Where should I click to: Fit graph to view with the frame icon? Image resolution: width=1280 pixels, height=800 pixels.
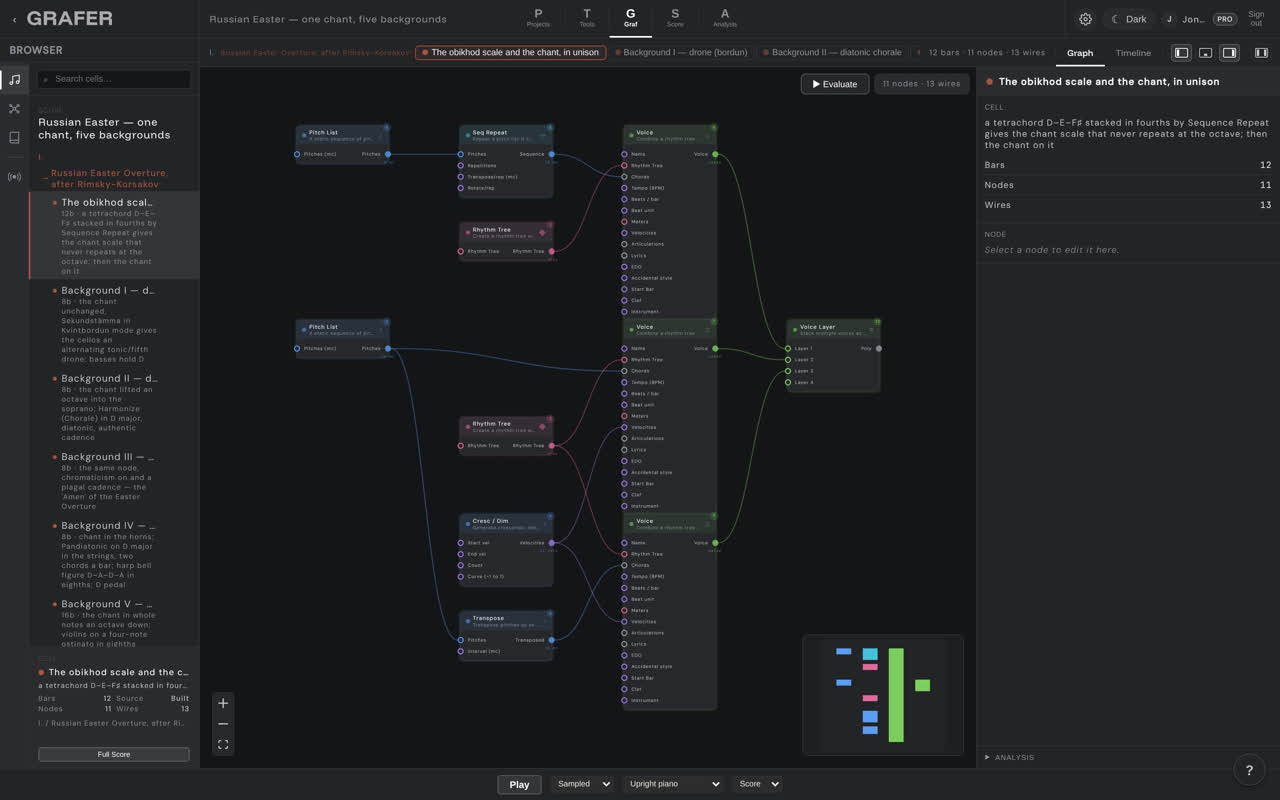click(x=223, y=745)
